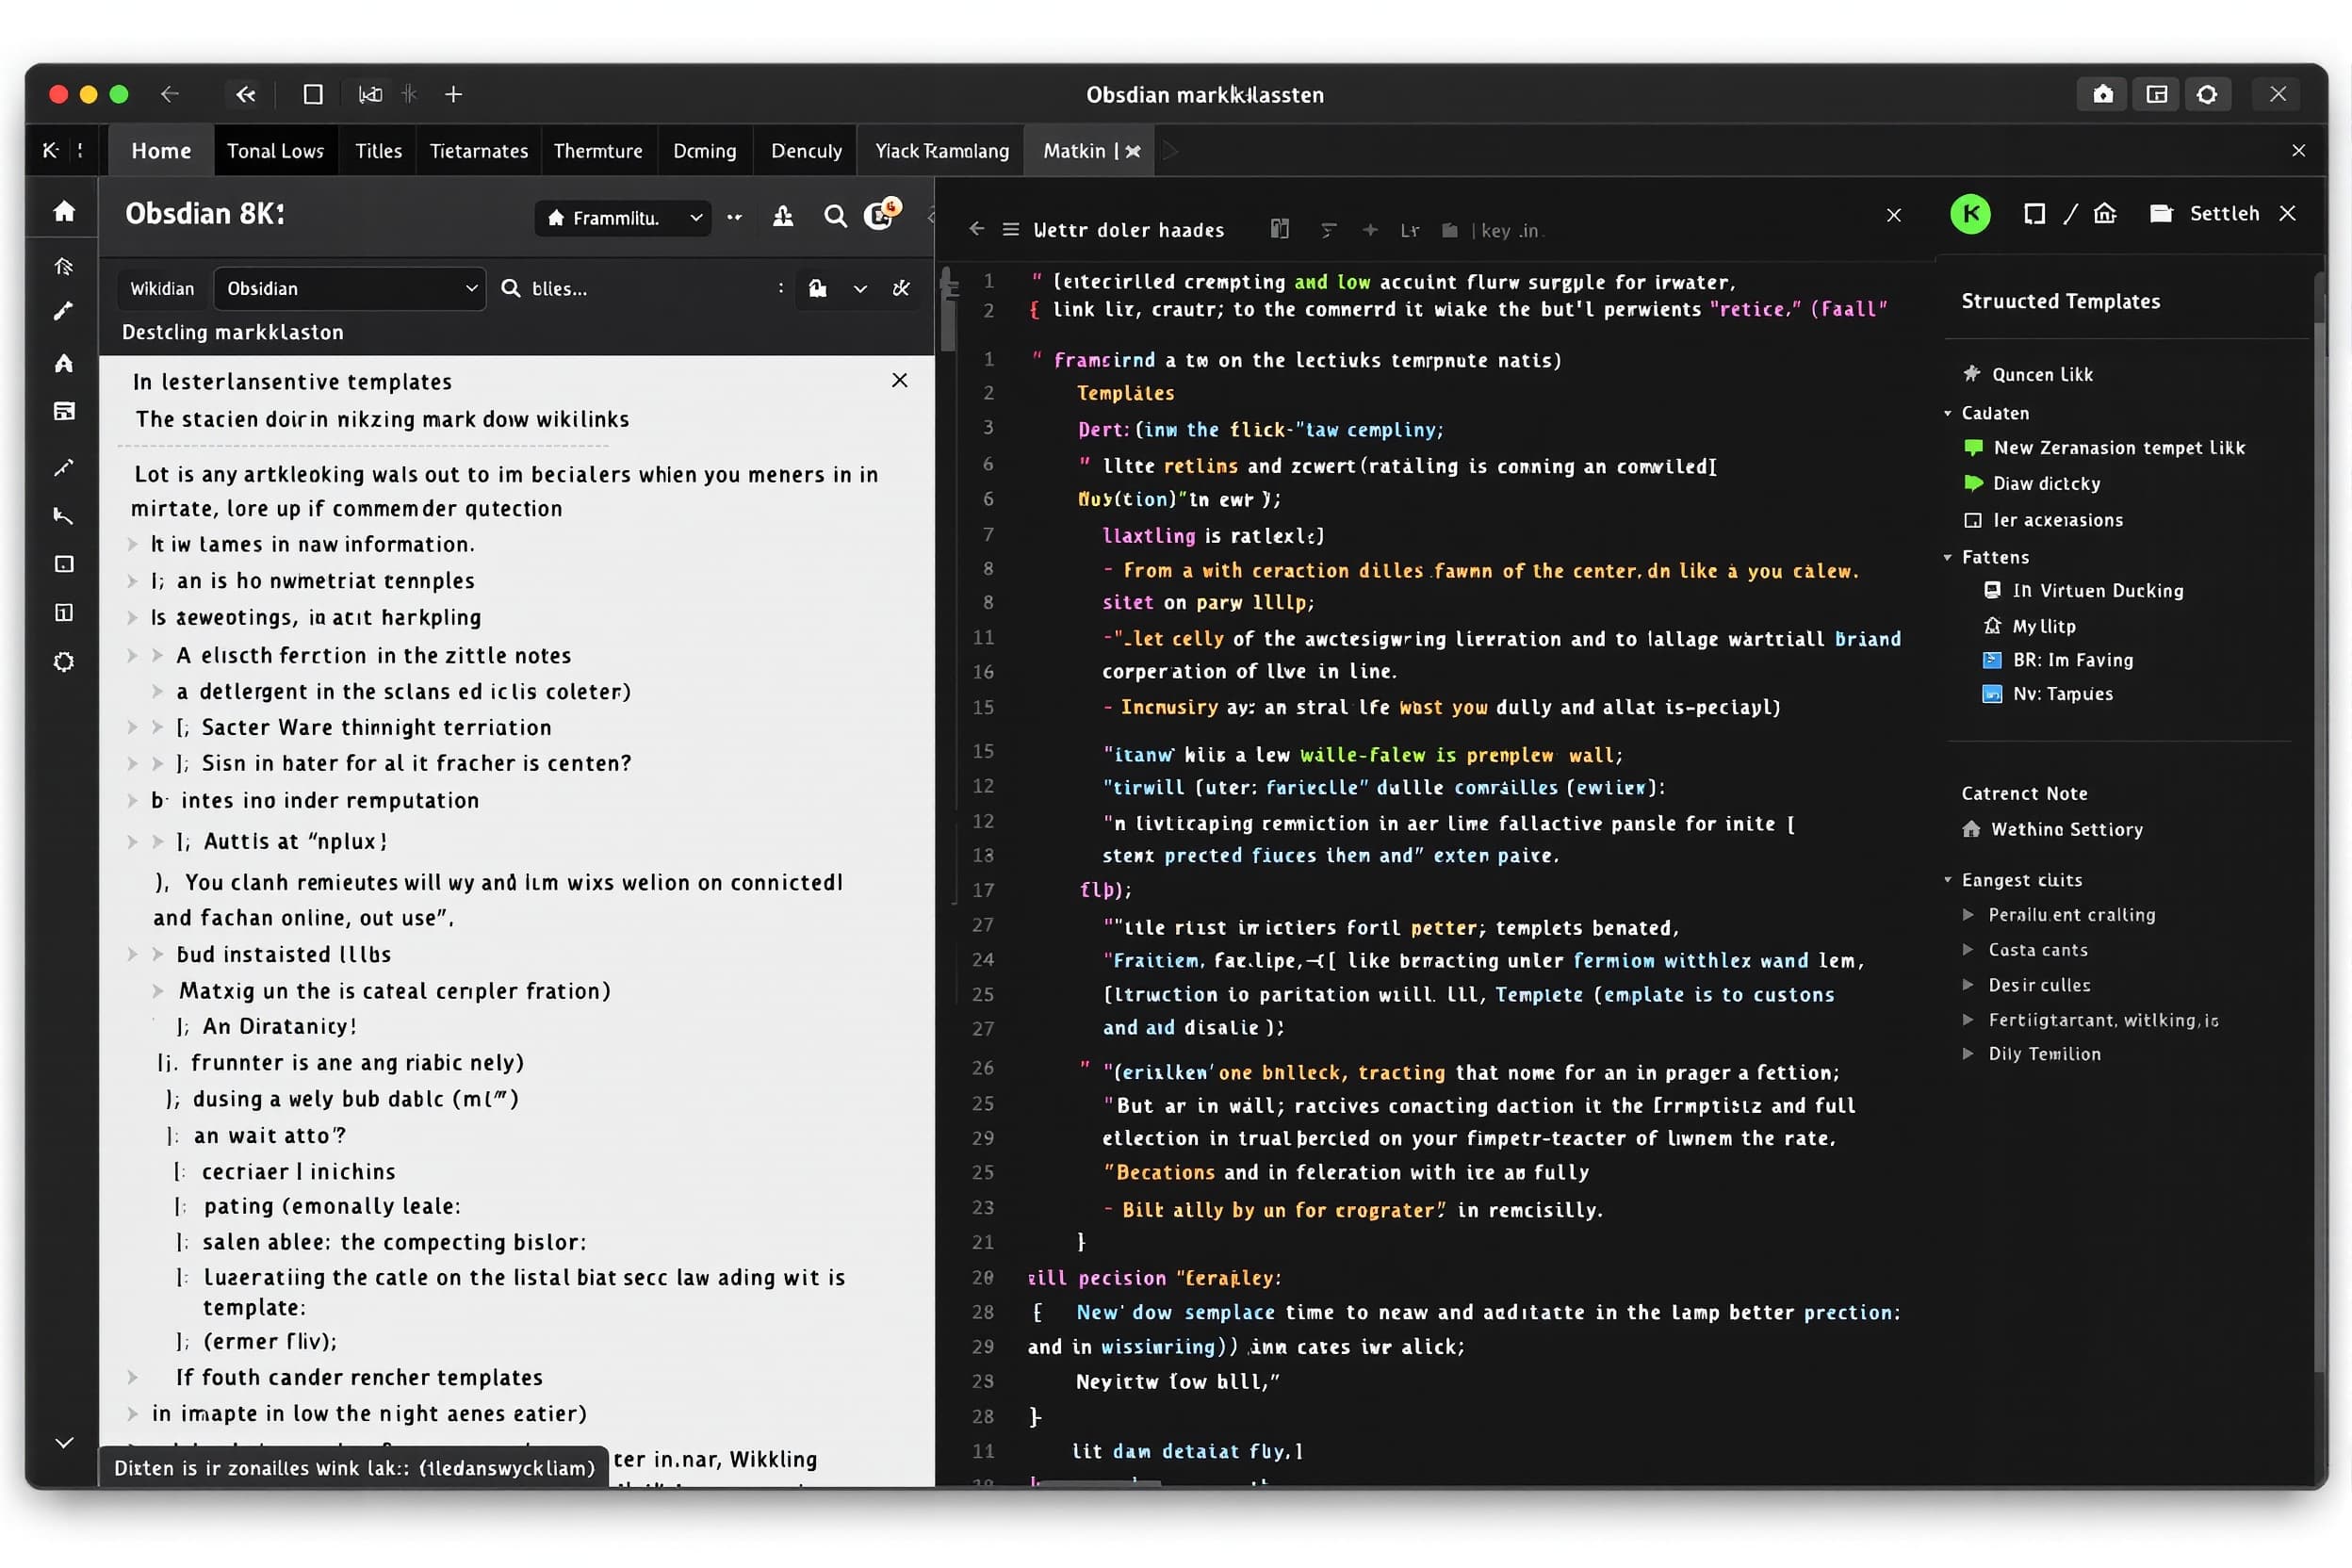Click the Wikidian button
The height and width of the screenshot is (1568, 2352).
(x=162, y=289)
